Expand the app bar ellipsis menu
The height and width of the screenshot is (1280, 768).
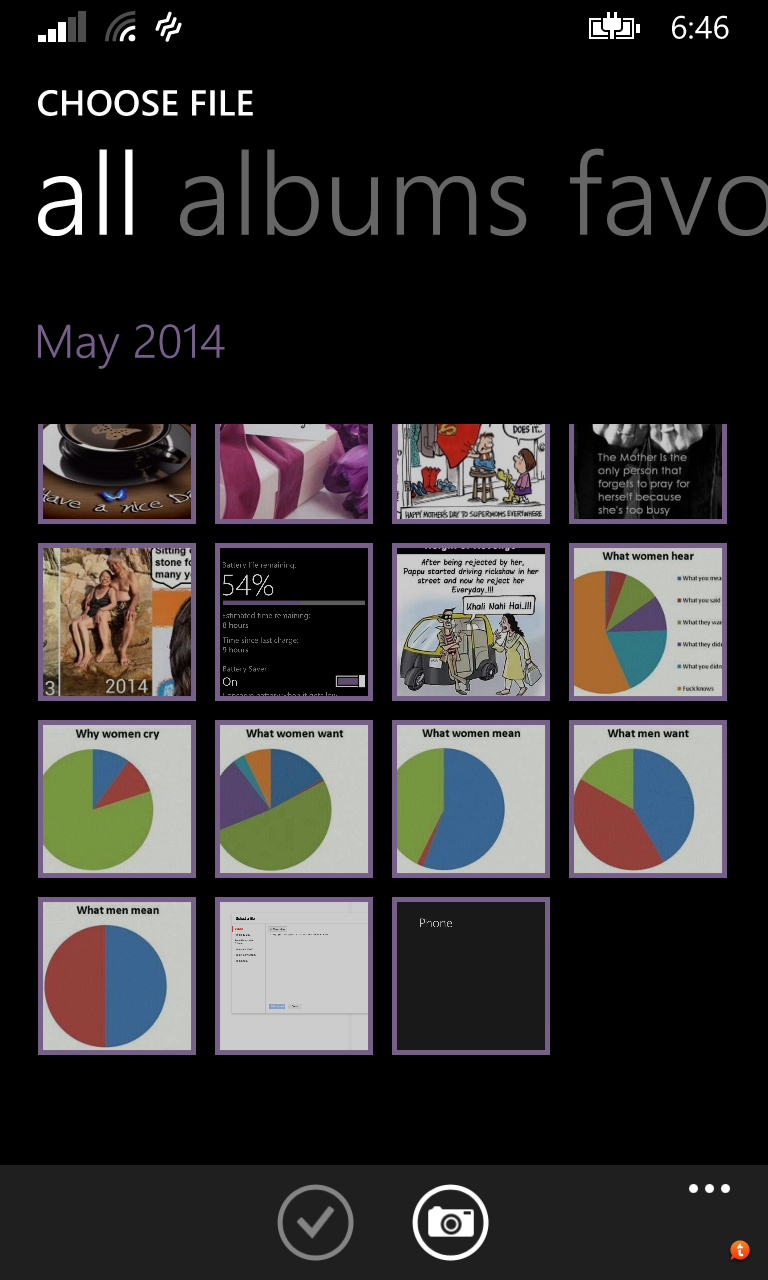click(x=710, y=1189)
